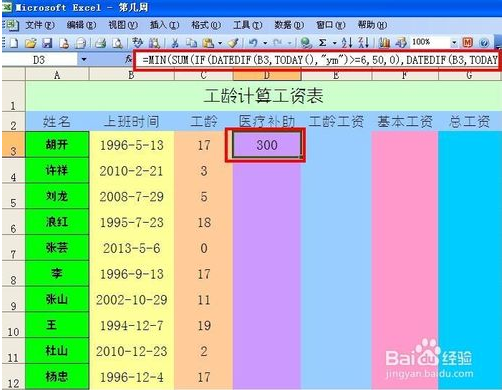Click the Cut scissors icon
The image size is (503, 390).
pos(175,43)
